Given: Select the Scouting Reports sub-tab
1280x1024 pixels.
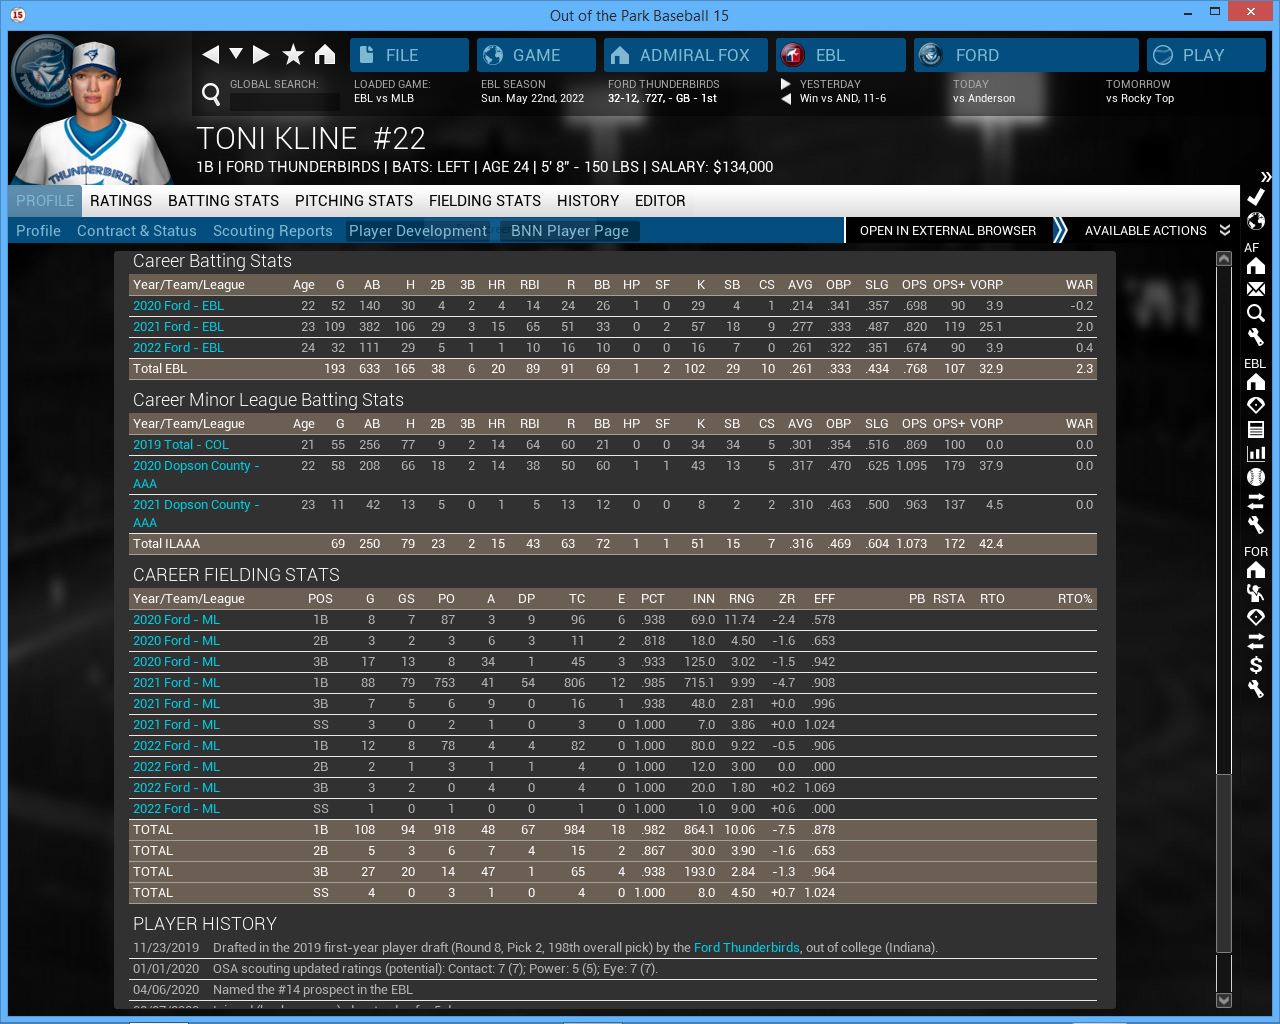Looking at the screenshot, I should coord(272,231).
